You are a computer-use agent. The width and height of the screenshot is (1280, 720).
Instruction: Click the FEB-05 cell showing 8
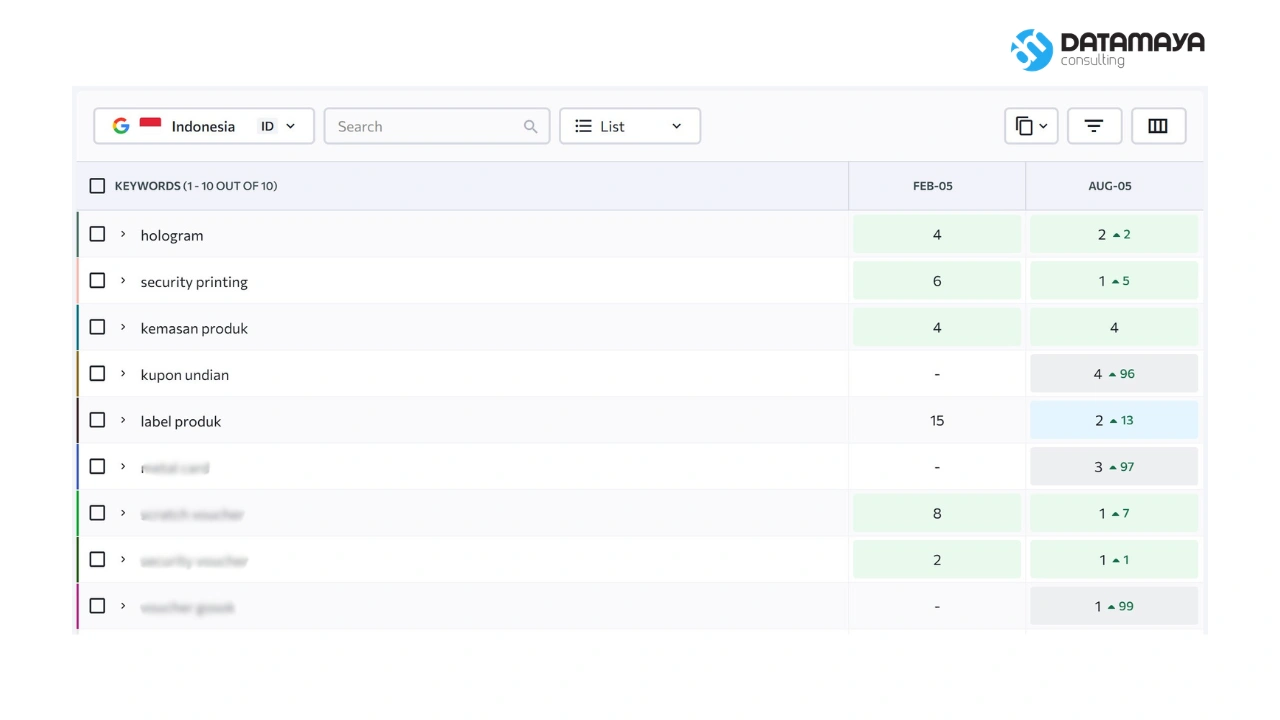pyautogui.click(x=937, y=513)
